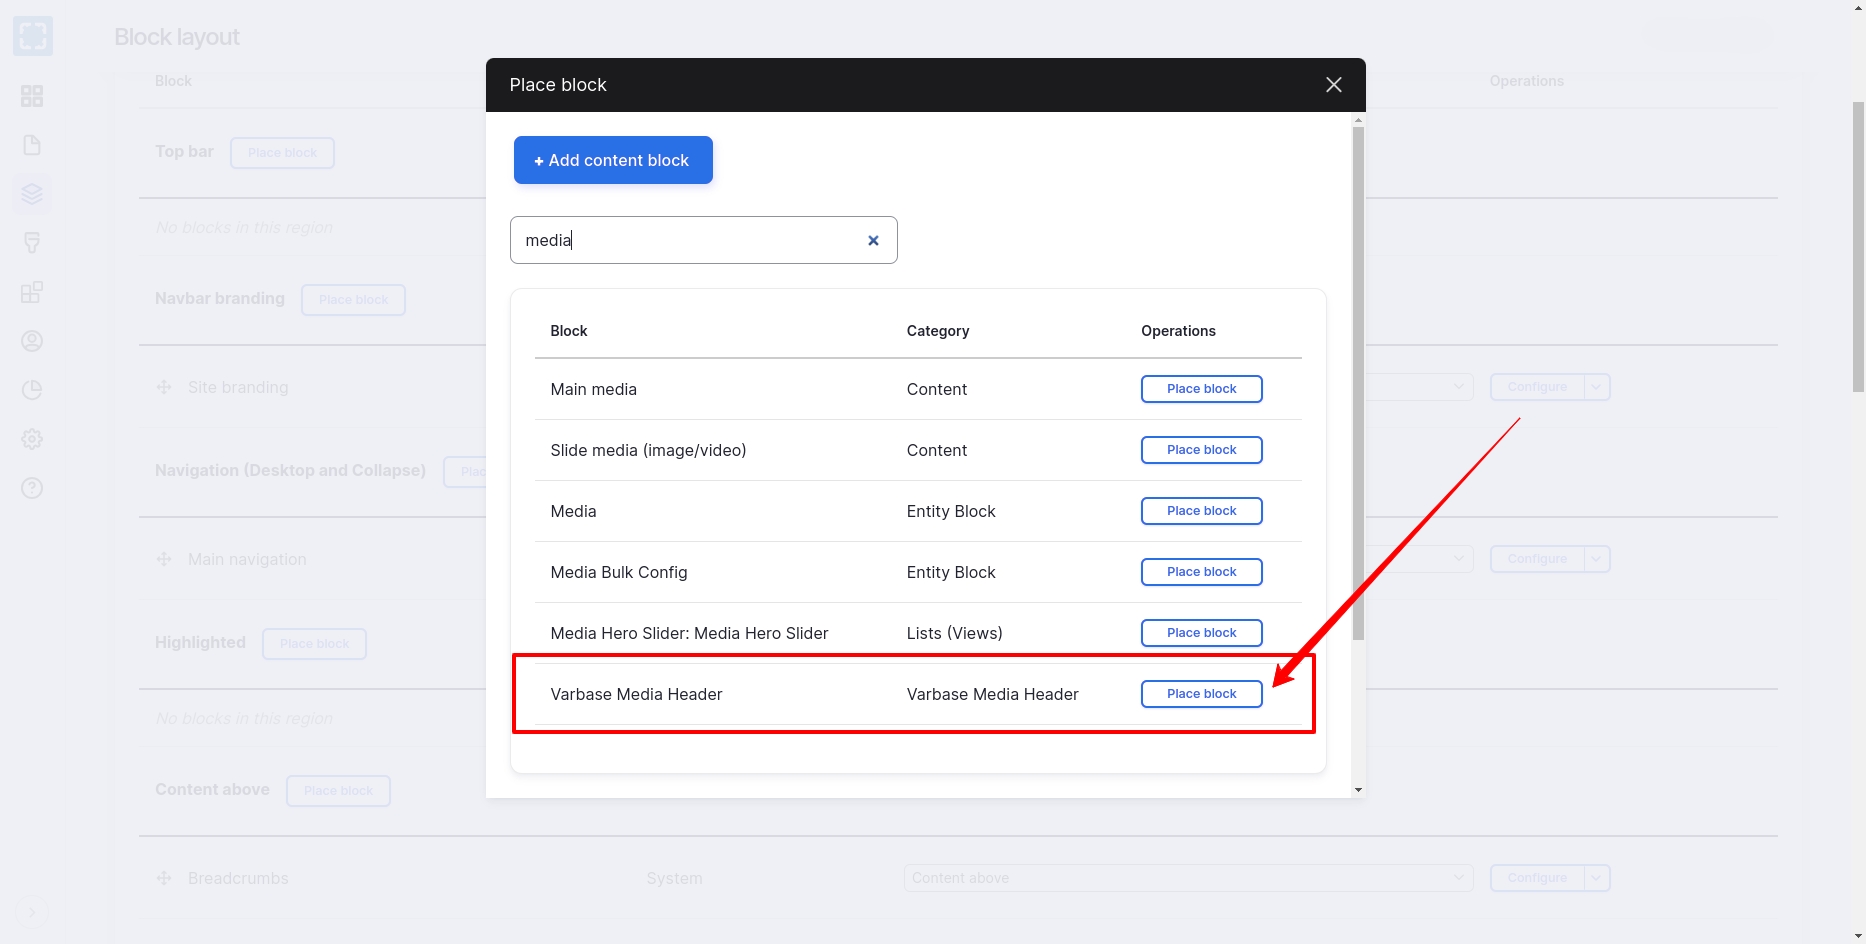Place the Varbase Media Header block
Screen dimensions: 1866x944
coord(1201,694)
